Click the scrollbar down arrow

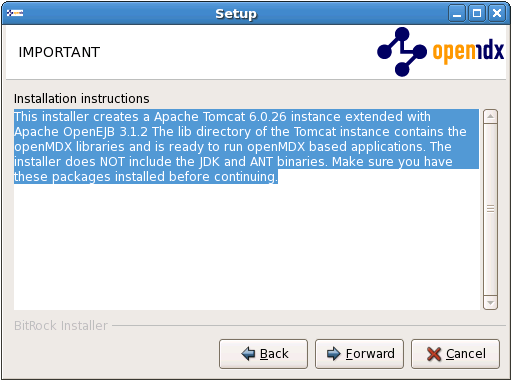pos(490,303)
